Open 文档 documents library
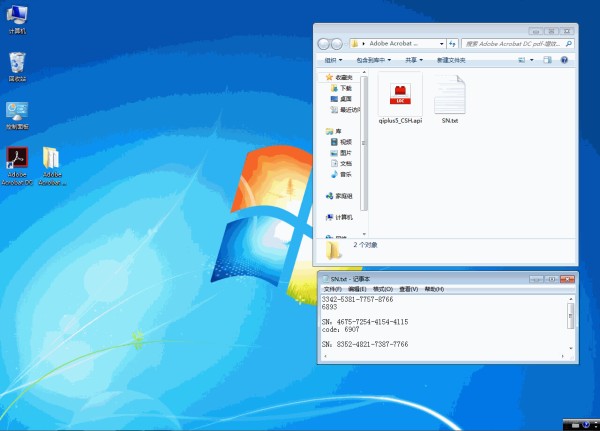 pos(341,163)
